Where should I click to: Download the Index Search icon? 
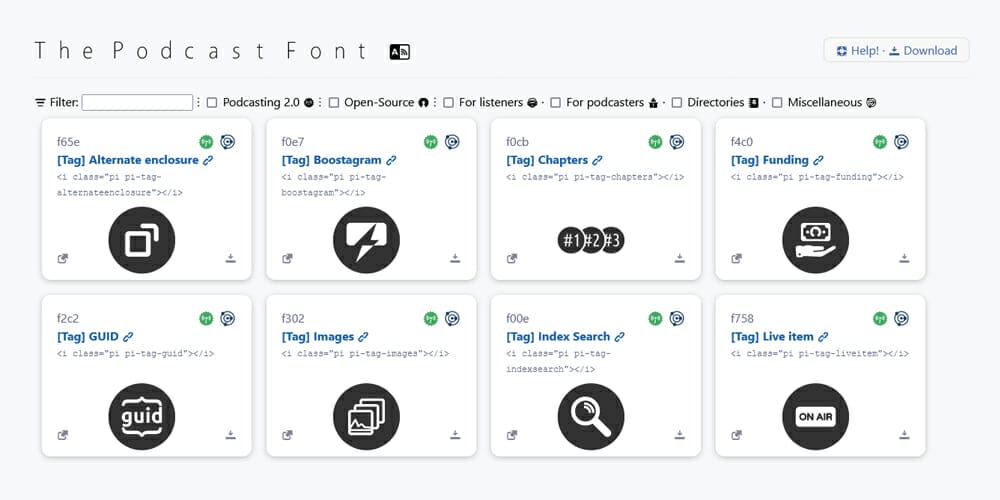click(x=680, y=434)
